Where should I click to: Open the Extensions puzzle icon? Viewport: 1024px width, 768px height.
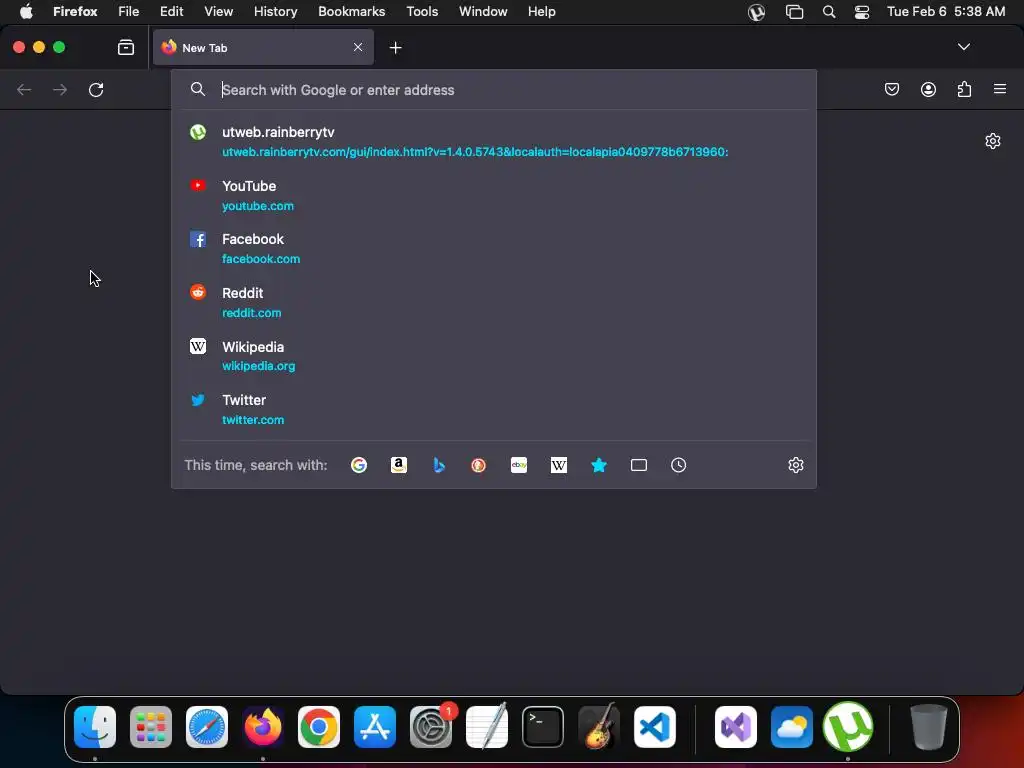[x=964, y=89]
